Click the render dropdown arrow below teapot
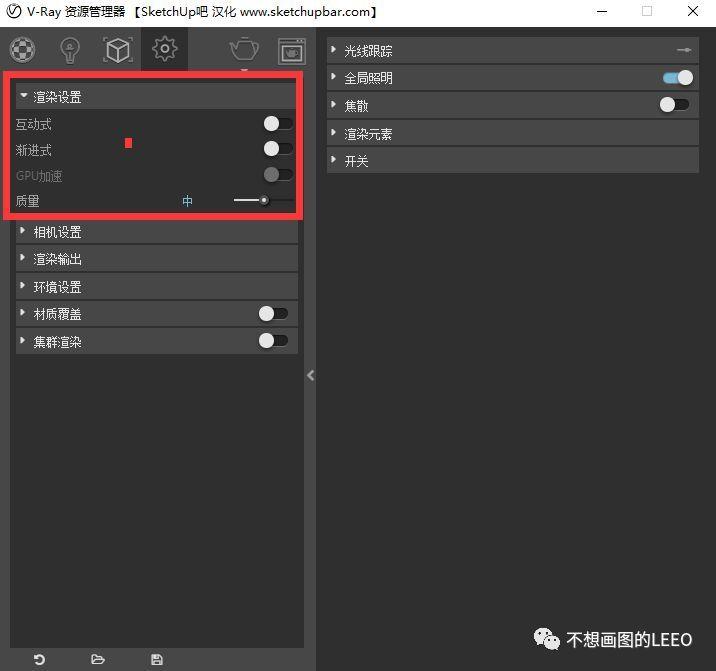The image size is (716, 671). click(x=244, y=70)
